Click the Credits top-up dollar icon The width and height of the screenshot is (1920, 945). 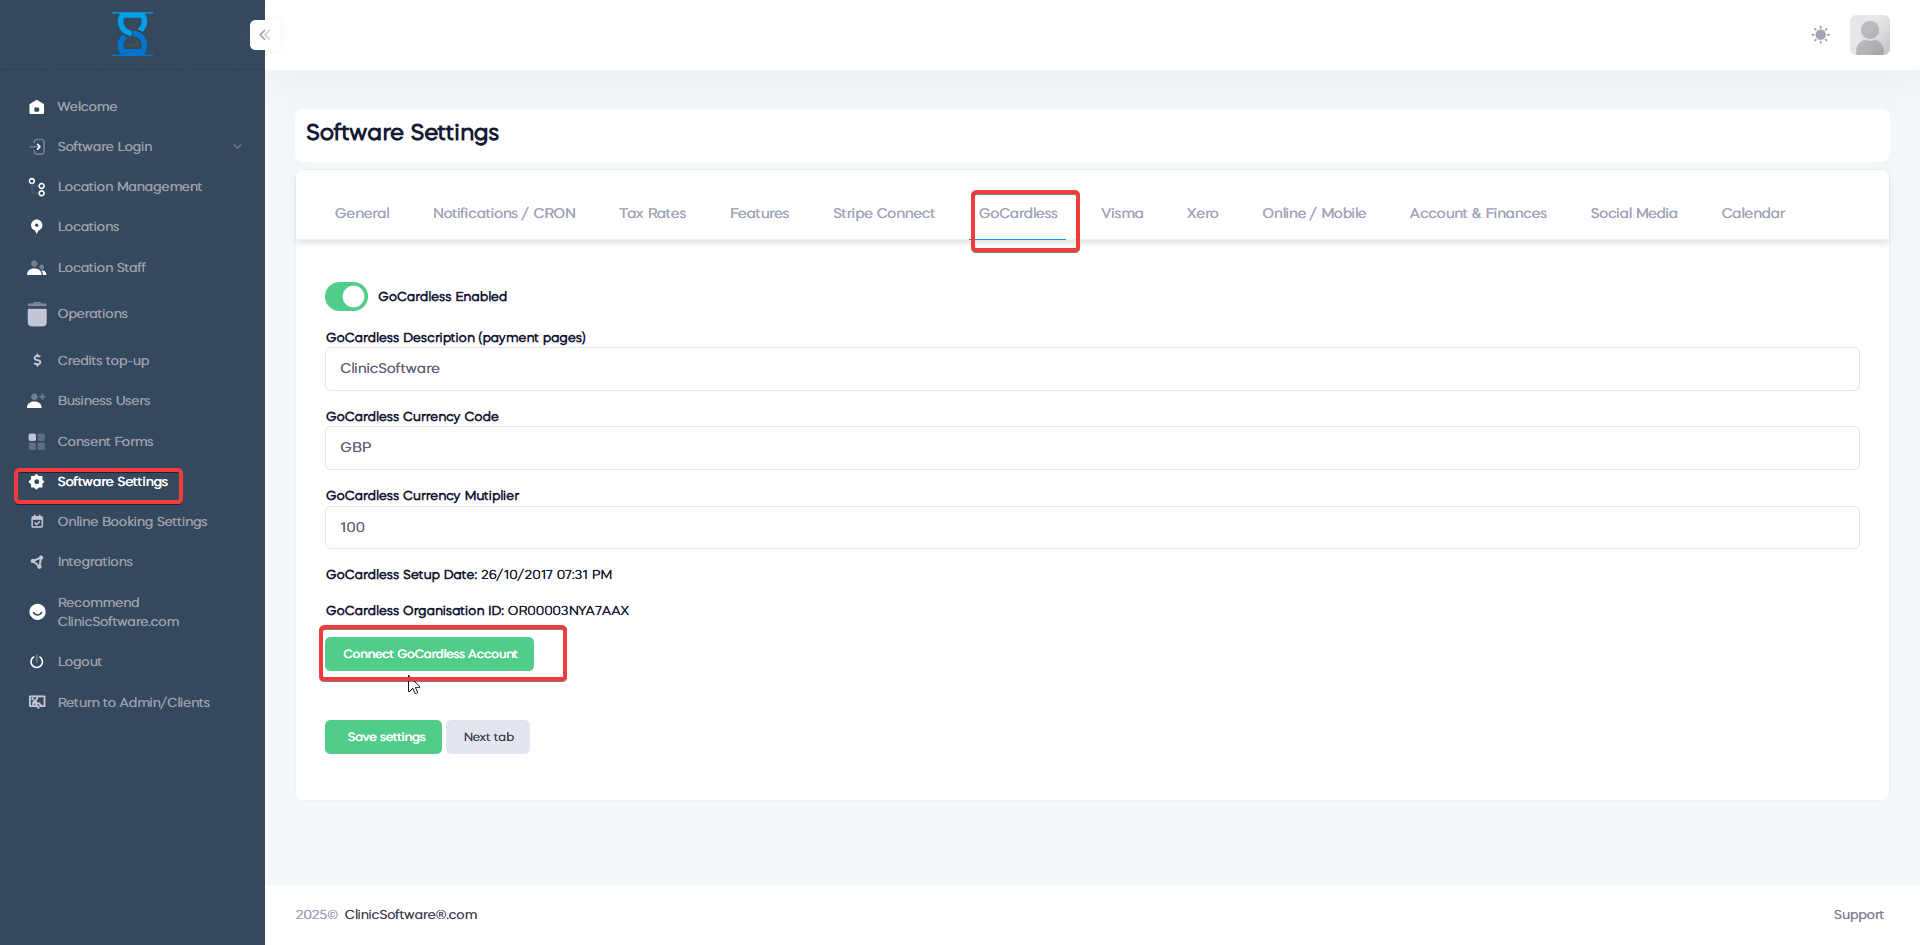point(37,360)
